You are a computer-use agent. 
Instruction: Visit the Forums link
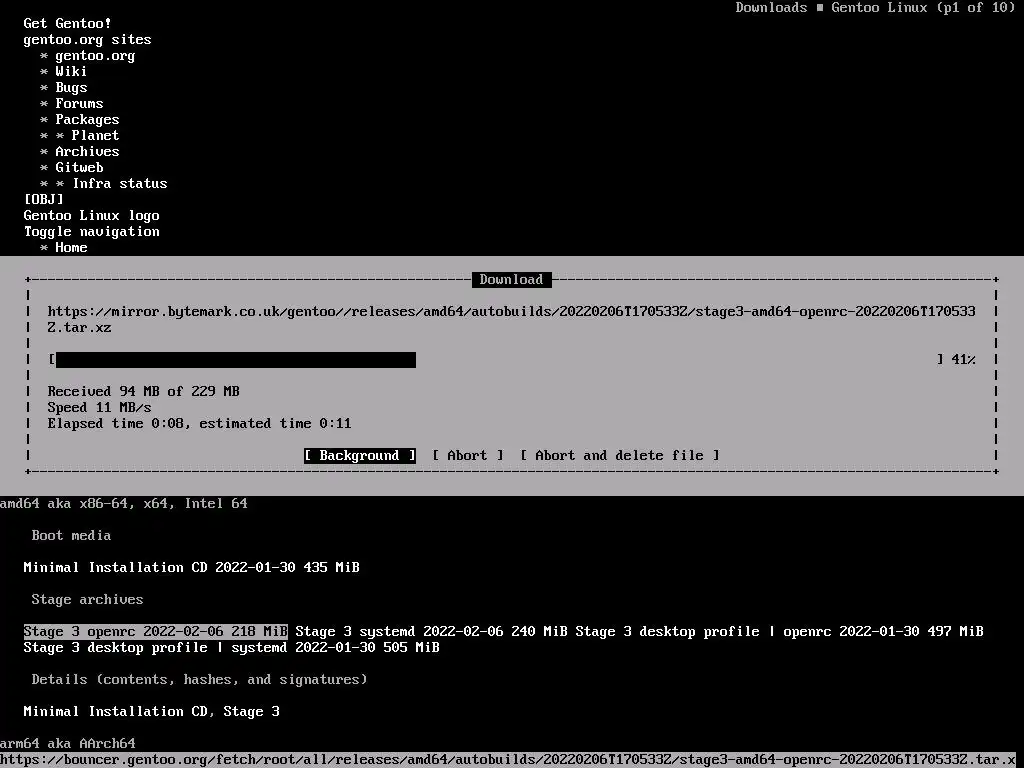tap(79, 103)
